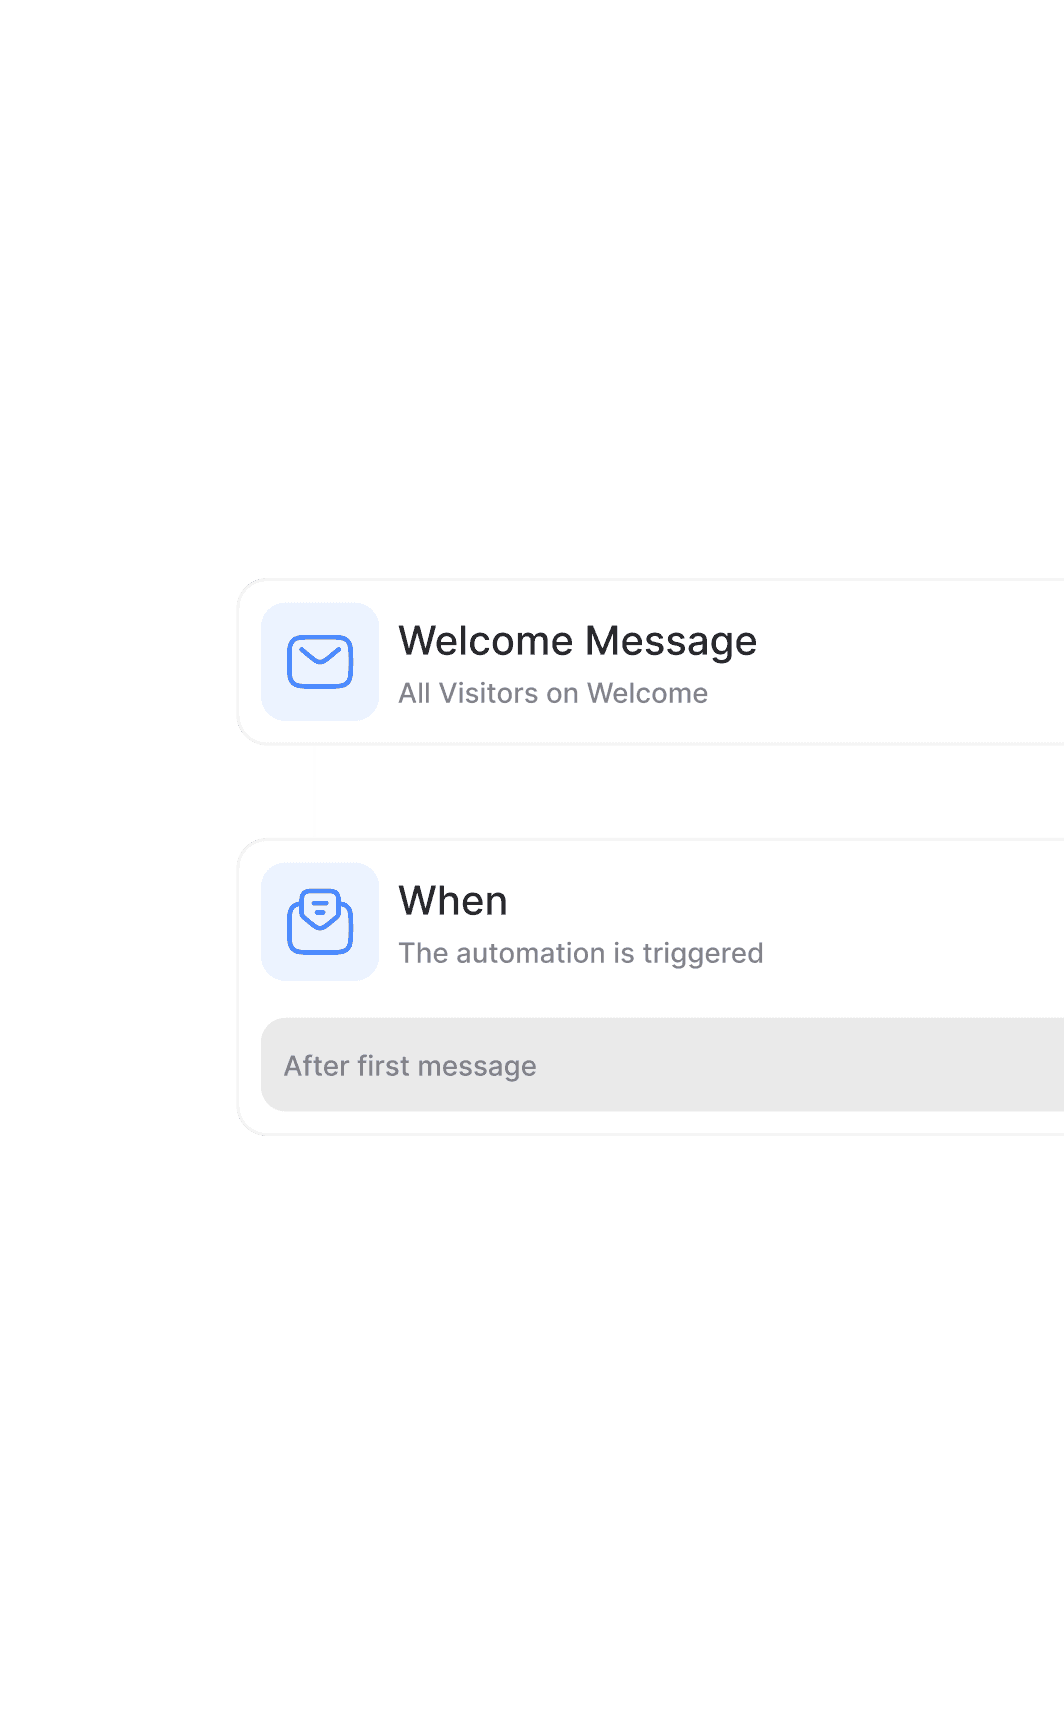
Task: Click the word triggered in the When description
Action: [x=703, y=954]
